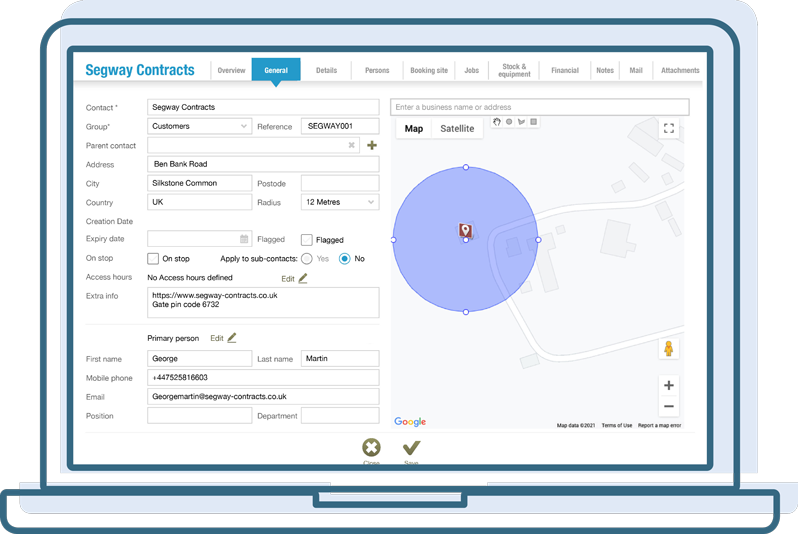Click the map business name or address search box
798x534 pixels.
[539, 107]
